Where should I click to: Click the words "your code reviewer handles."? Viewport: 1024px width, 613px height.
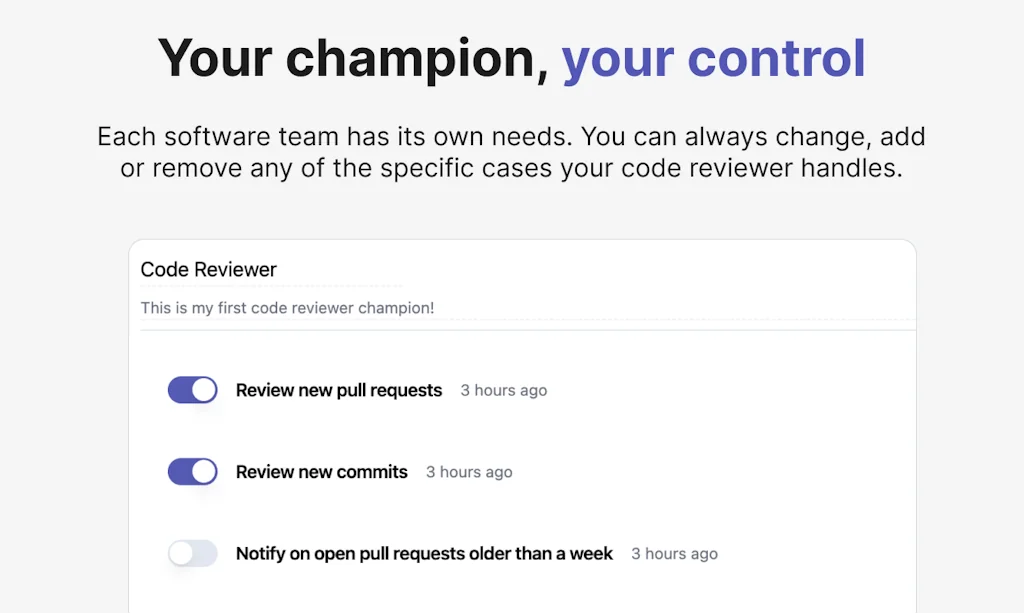(731, 168)
